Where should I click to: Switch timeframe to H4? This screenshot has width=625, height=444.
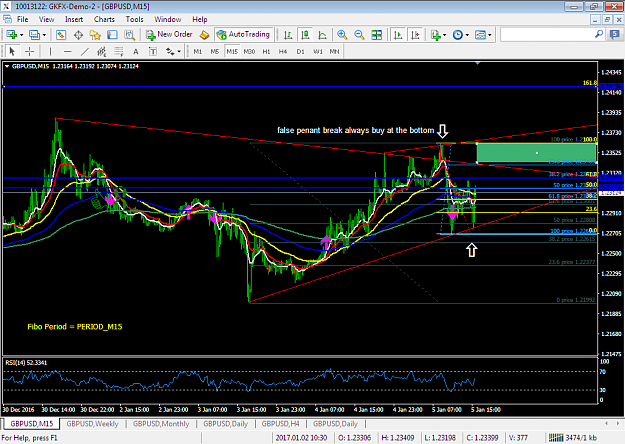(283, 51)
